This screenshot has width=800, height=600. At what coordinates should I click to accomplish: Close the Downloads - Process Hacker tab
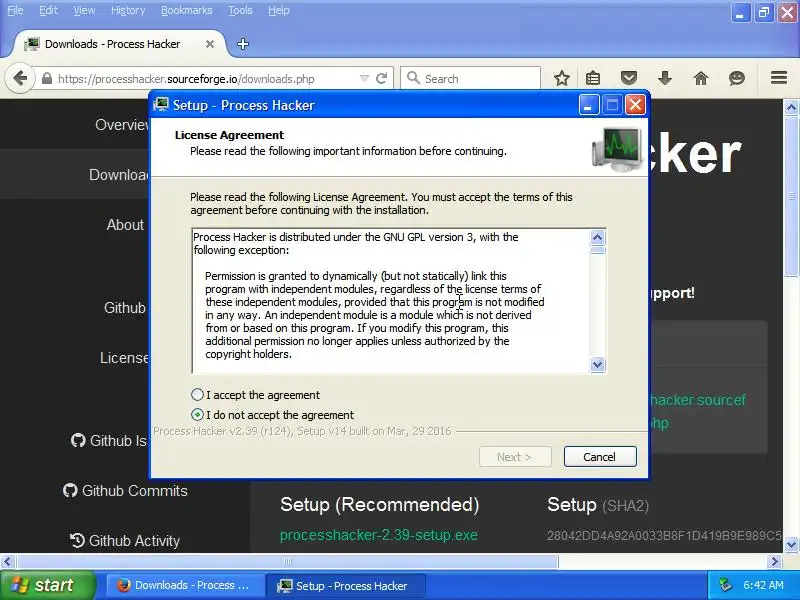(x=210, y=44)
